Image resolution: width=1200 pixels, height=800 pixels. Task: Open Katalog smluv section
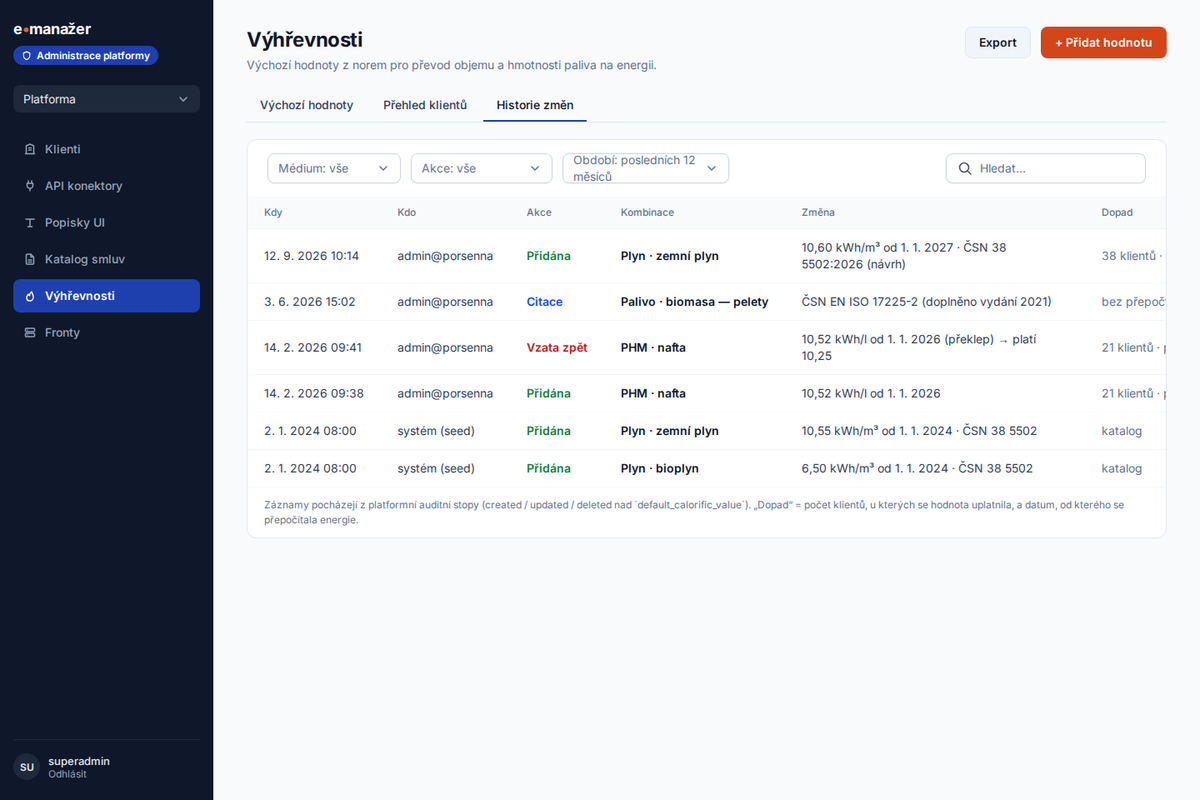(x=106, y=259)
